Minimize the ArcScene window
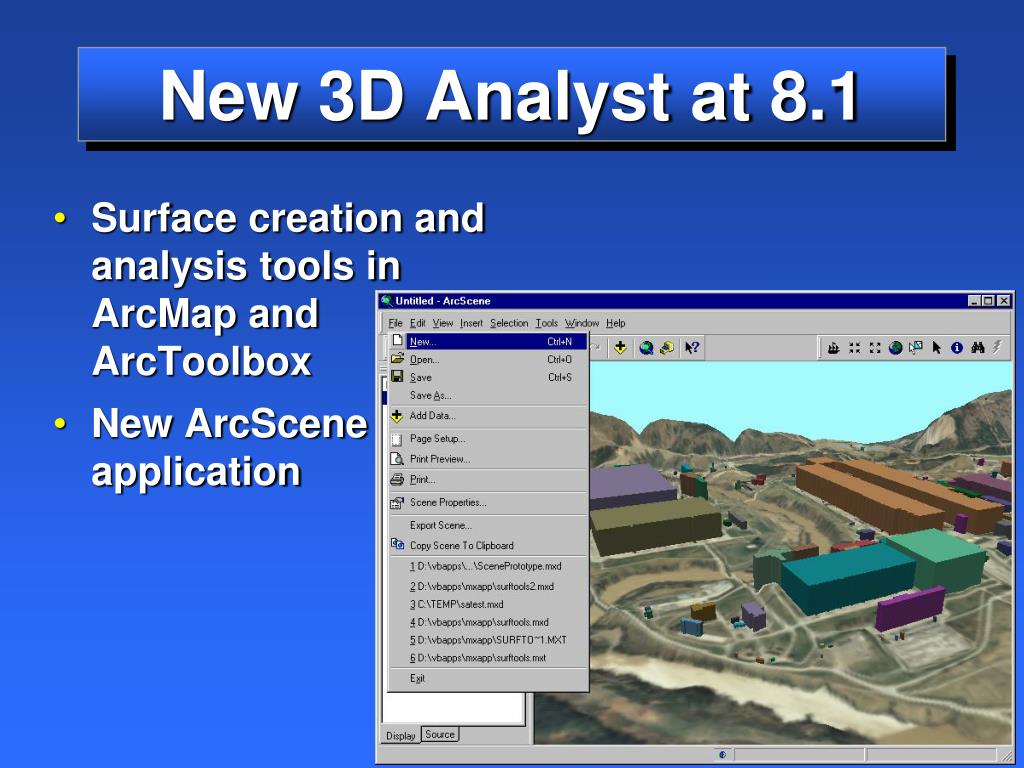Screen dimensions: 1024x768 (974, 301)
